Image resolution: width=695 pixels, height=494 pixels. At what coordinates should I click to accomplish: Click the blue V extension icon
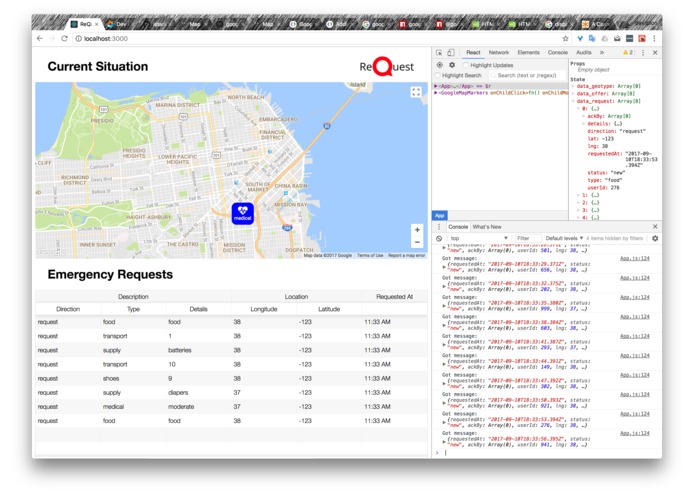[x=580, y=39]
